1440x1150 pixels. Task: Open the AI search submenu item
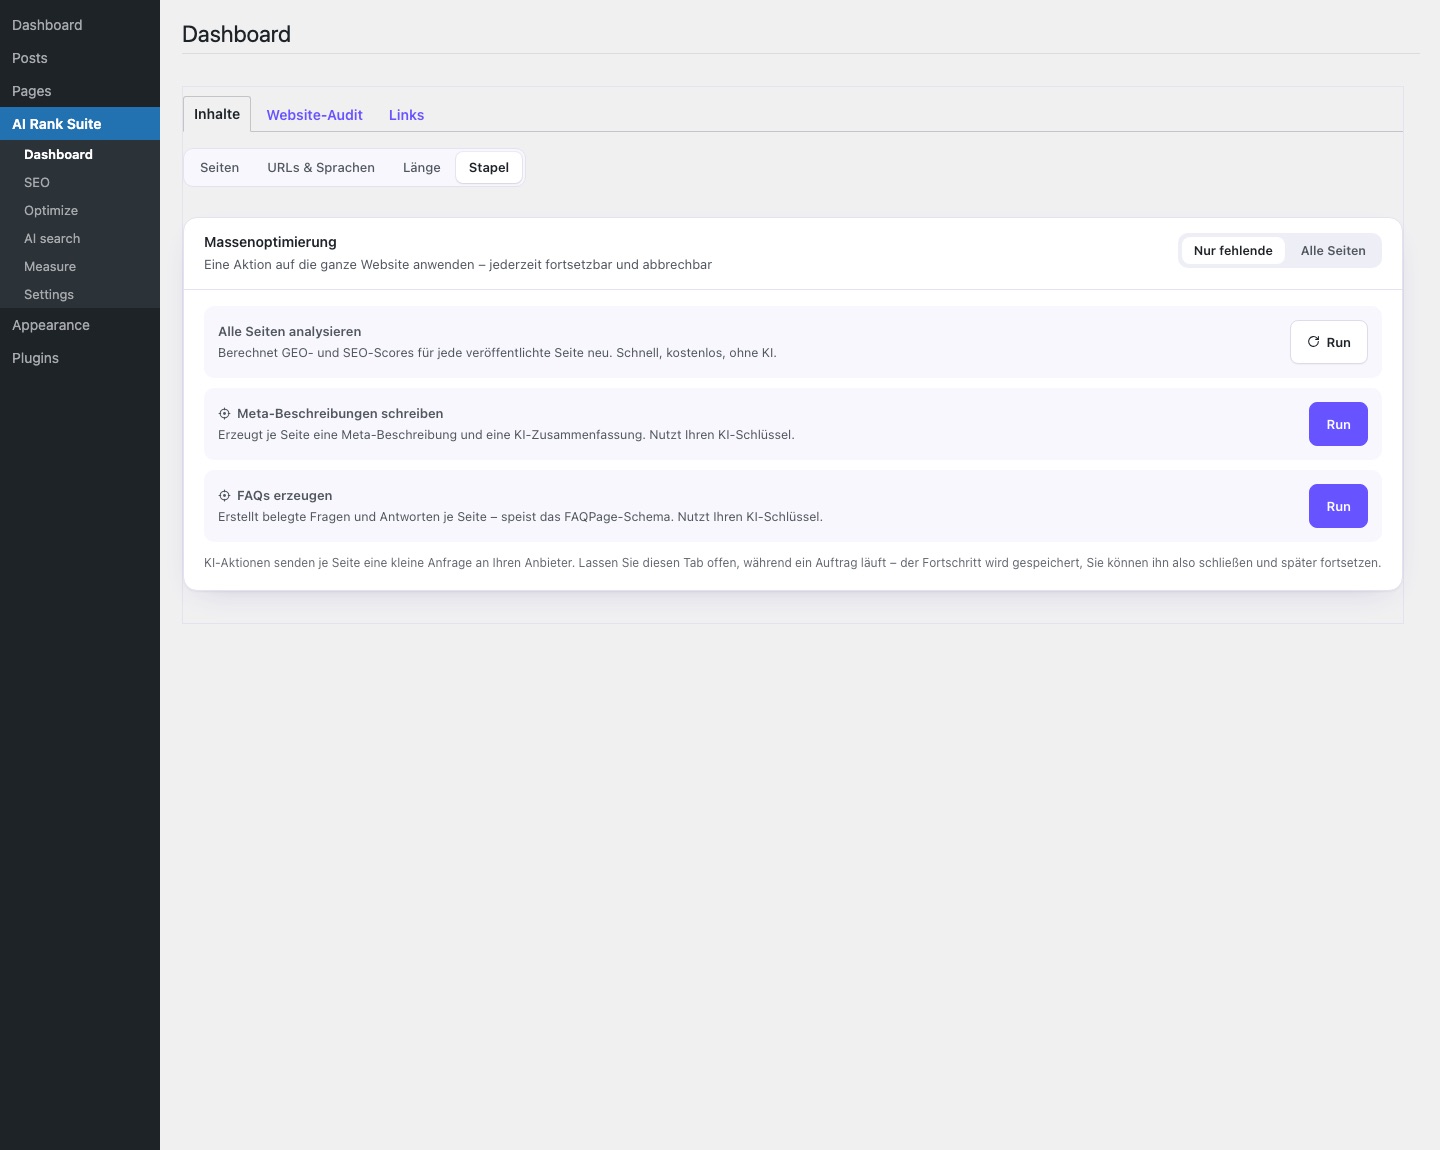pyautogui.click(x=80, y=238)
